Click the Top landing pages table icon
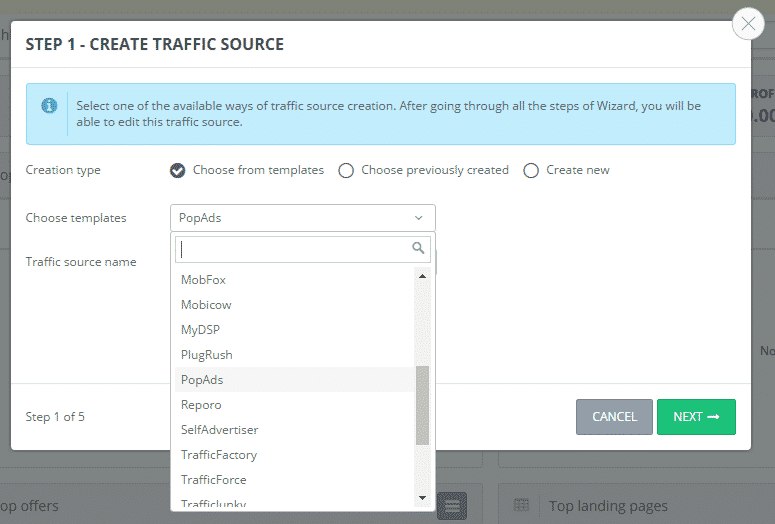775x524 pixels. [x=520, y=505]
